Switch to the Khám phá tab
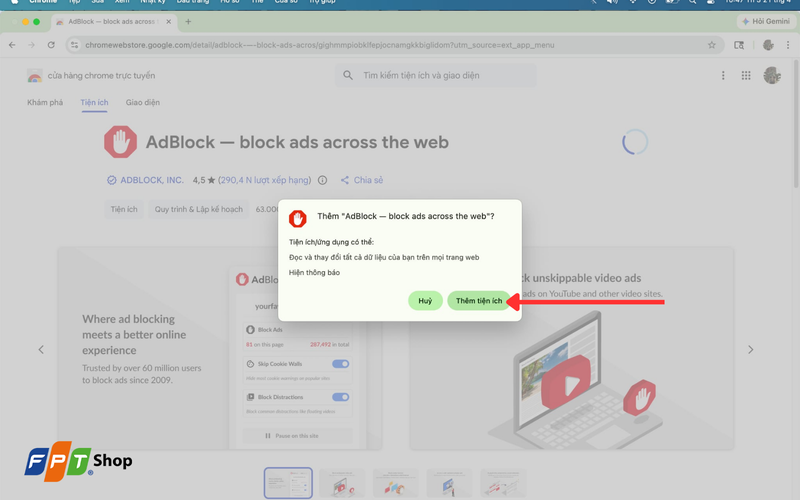The image size is (800, 500). click(x=45, y=102)
